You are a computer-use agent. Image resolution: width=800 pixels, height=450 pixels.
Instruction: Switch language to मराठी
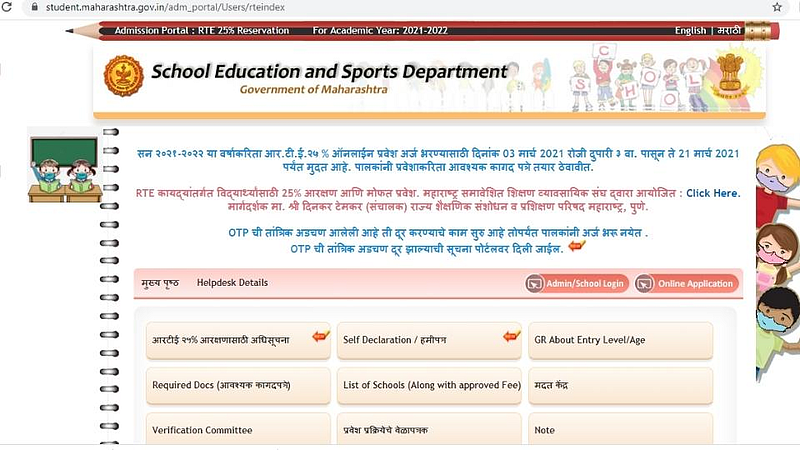point(729,31)
